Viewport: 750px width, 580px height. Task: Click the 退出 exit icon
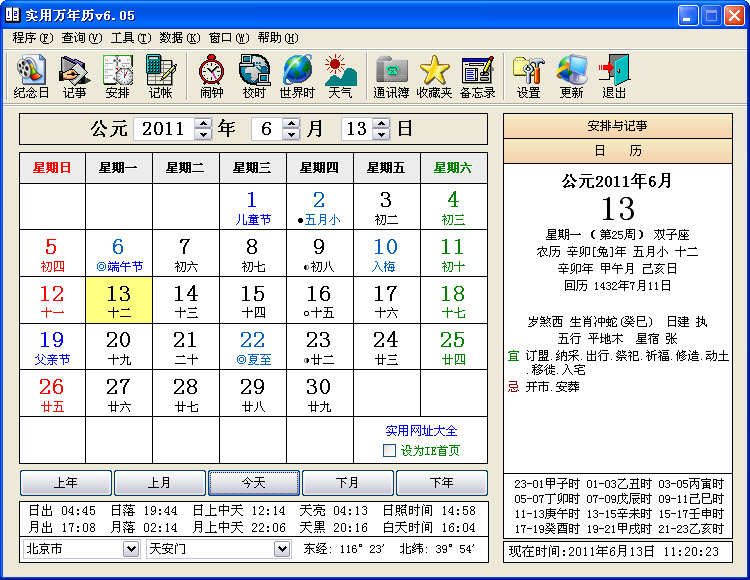614,76
